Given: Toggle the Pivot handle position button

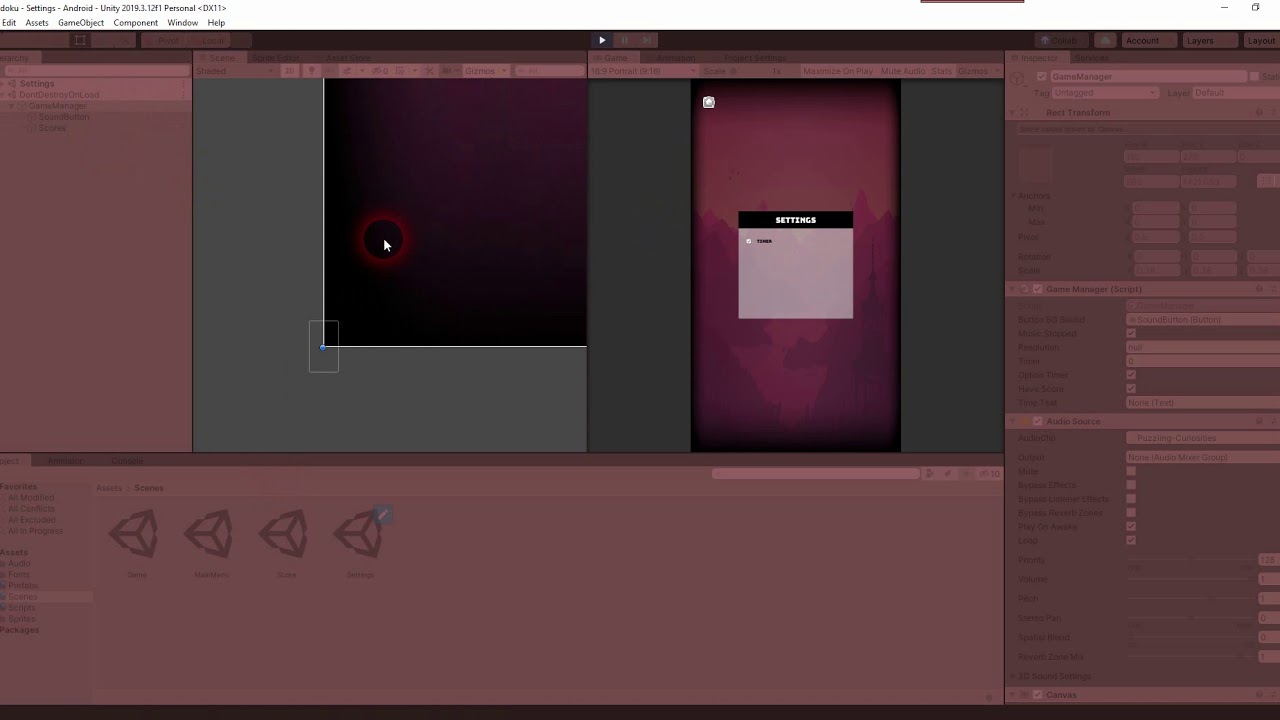Looking at the screenshot, I should tap(164, 40).
